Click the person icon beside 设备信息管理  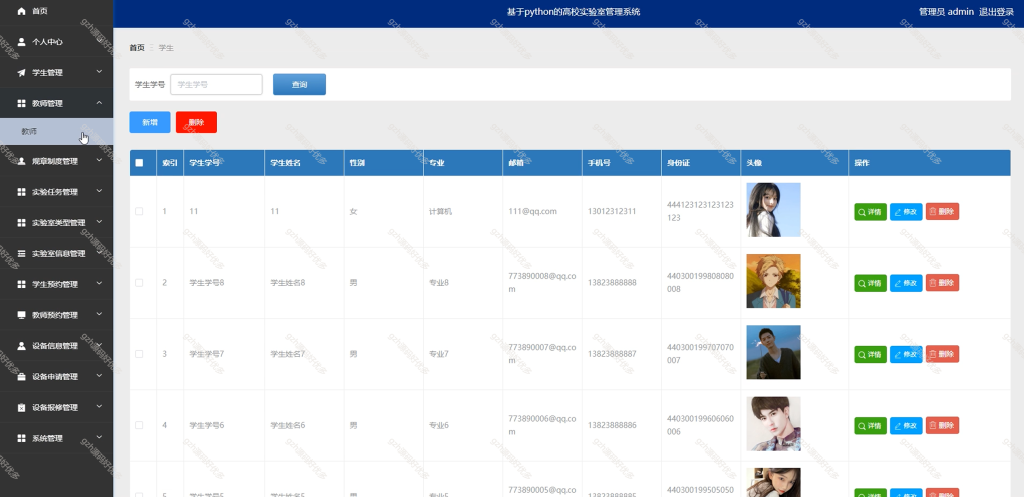(x=21, y=346)
